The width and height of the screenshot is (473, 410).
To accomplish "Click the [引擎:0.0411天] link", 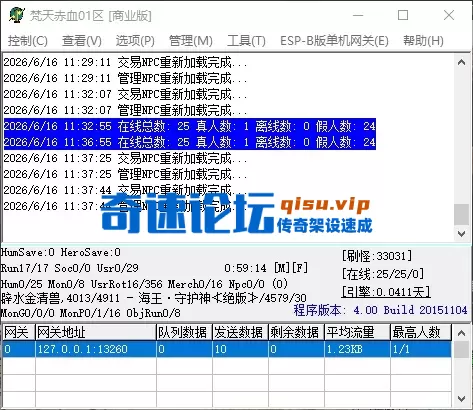I will 386,292.
